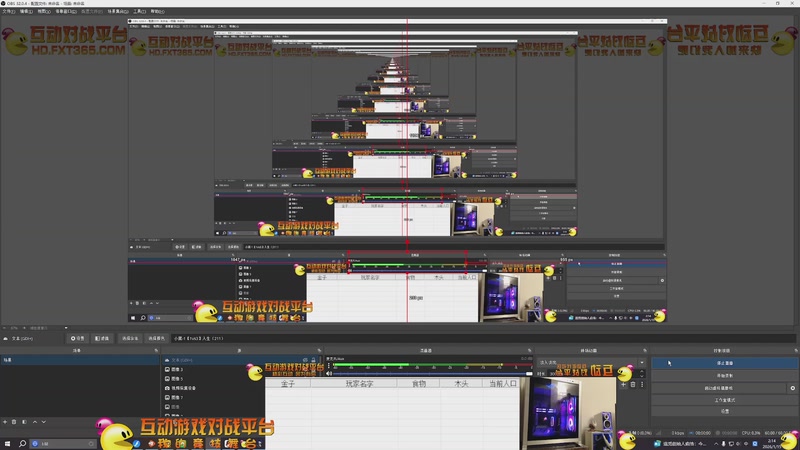The image size is (800, 450).
Task: Click the blue mixer volume slider
Action: [x=432, y=373]
